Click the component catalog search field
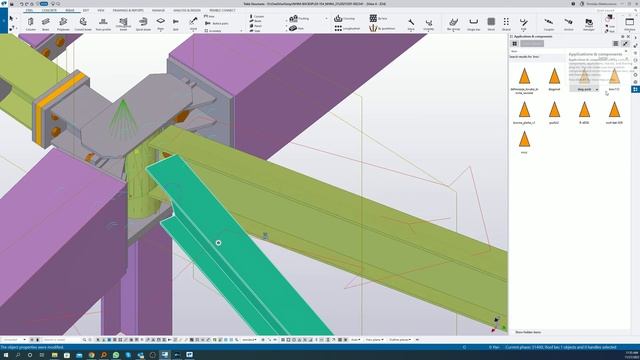Image resolution: width=640 pixels, height=360 pixels. click(x=567, y=51)
